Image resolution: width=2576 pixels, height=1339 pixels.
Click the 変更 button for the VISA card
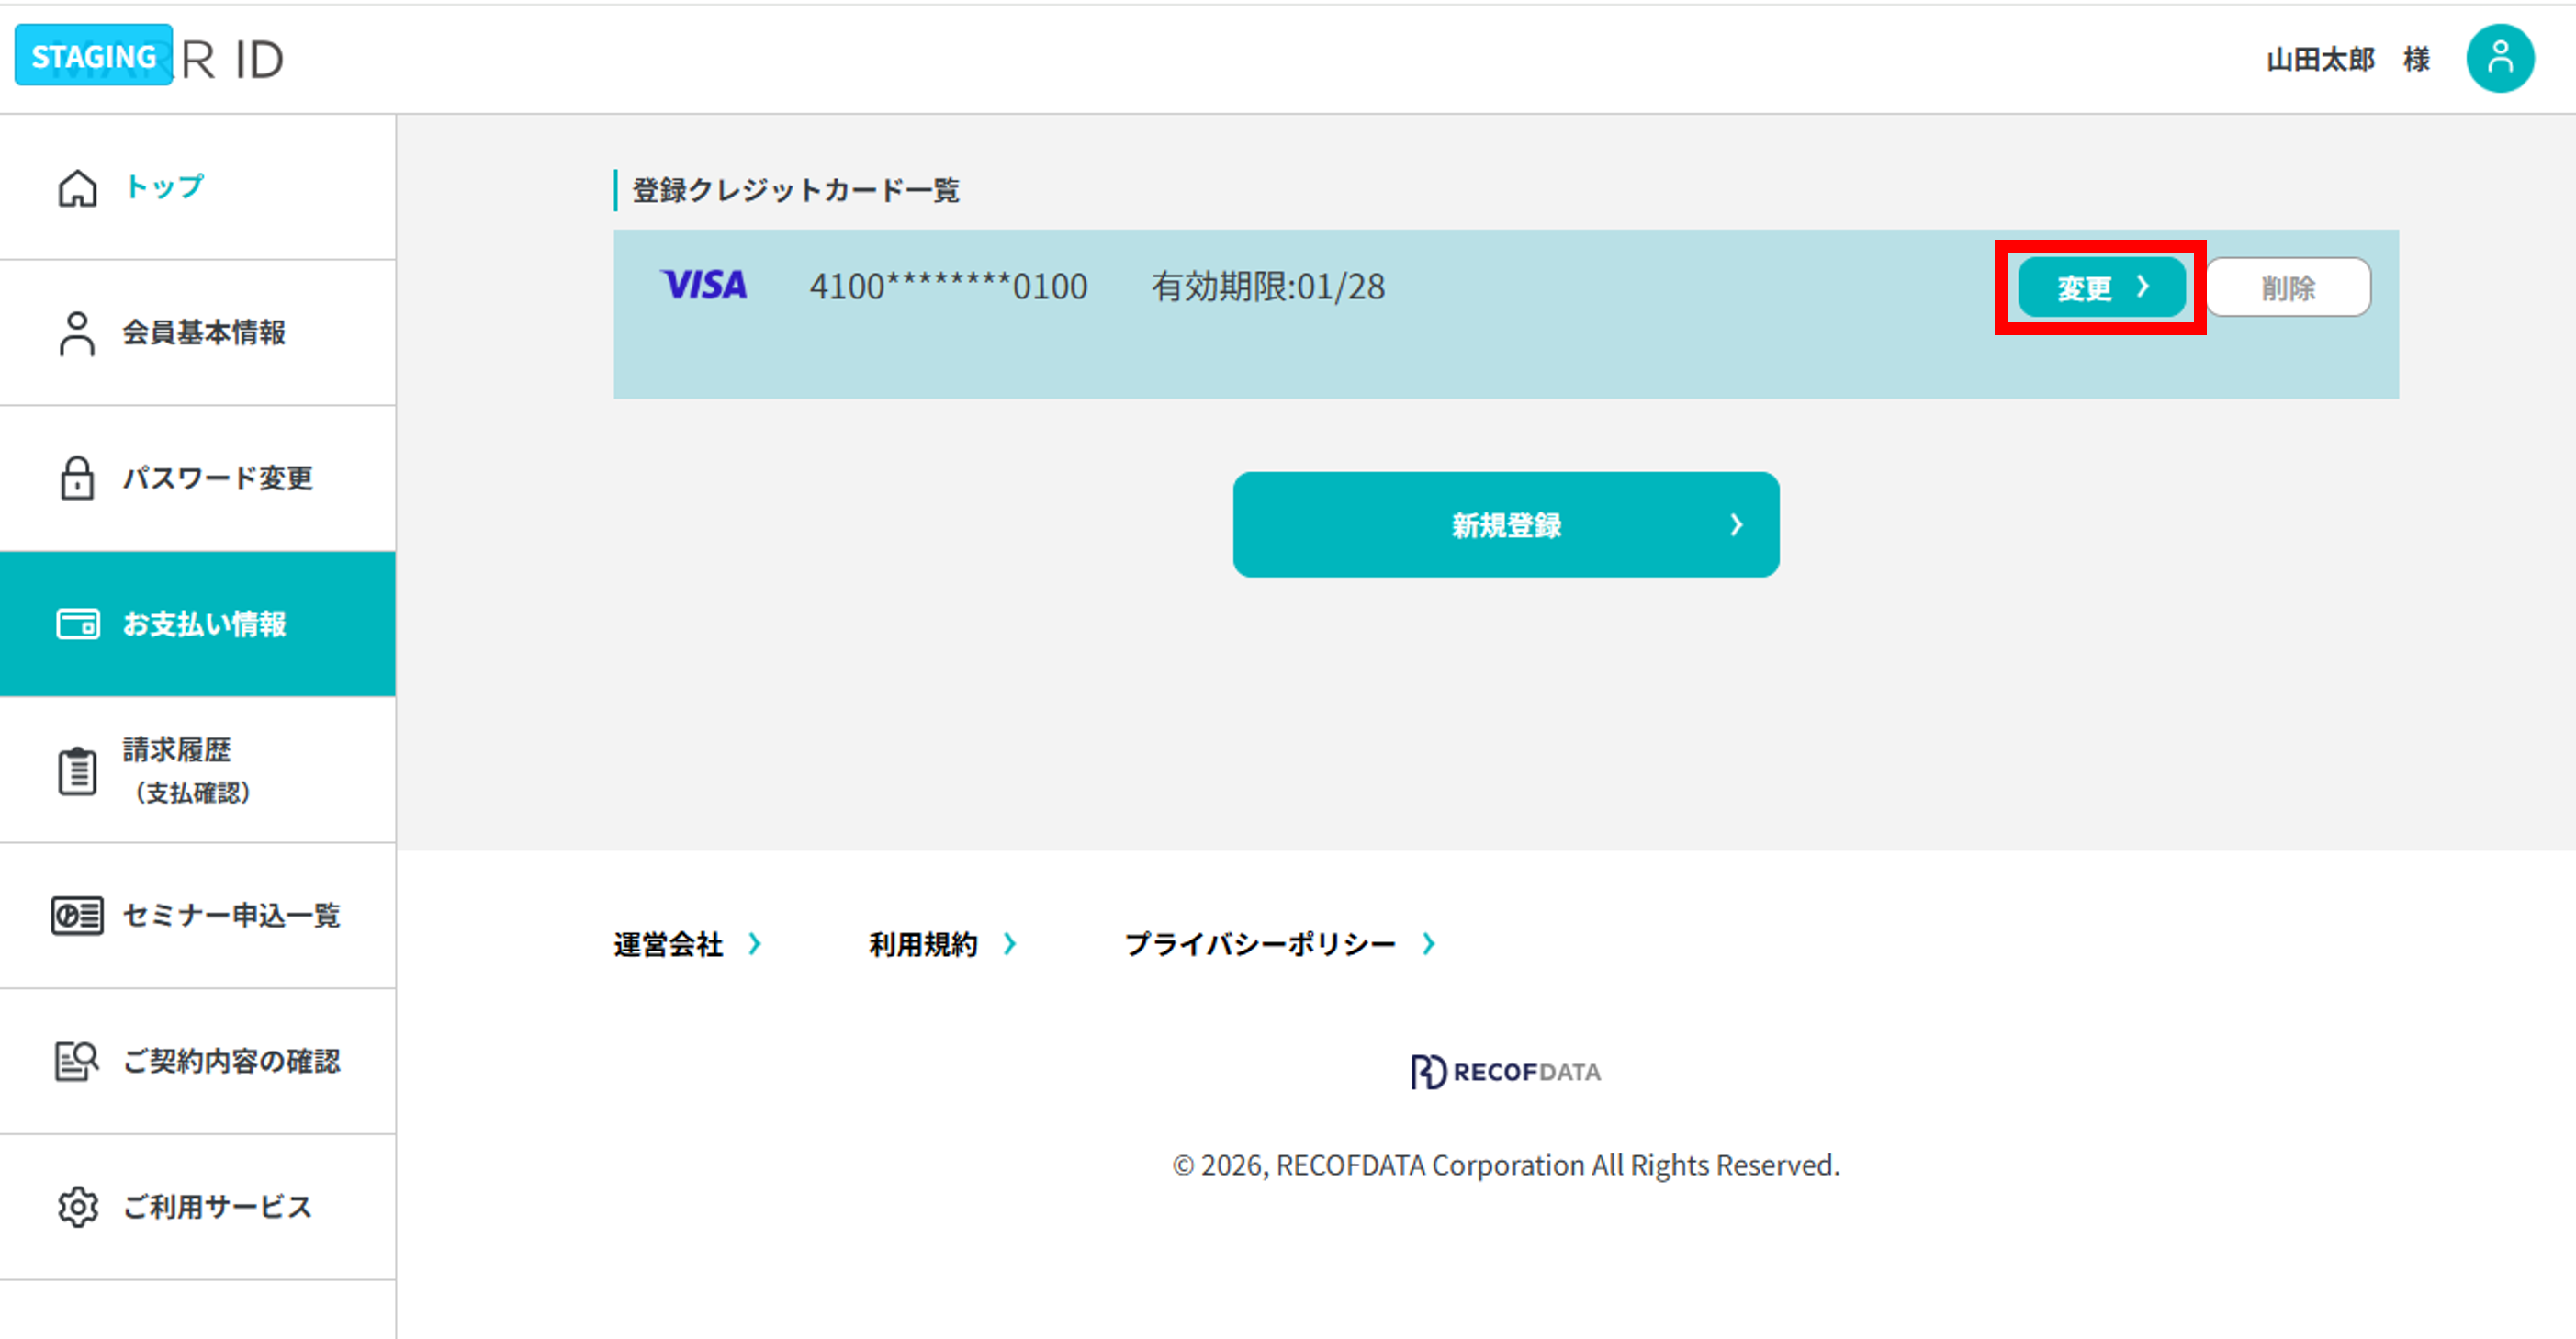[x=2101, y=288]
